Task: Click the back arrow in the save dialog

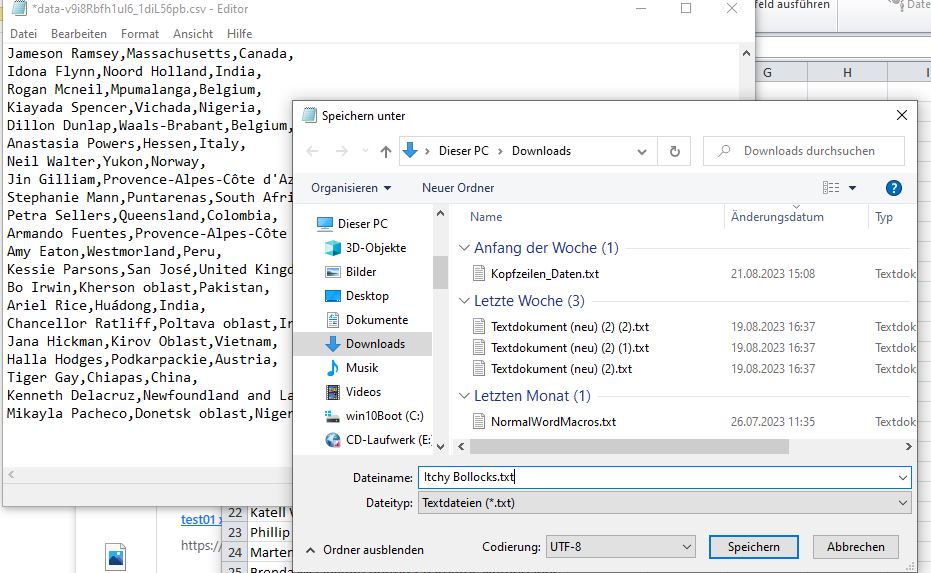Action: (312, 151)
